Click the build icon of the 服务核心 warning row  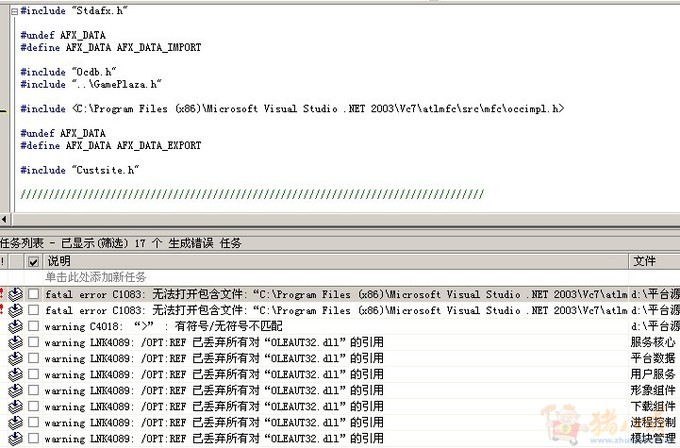click(16, 342)
